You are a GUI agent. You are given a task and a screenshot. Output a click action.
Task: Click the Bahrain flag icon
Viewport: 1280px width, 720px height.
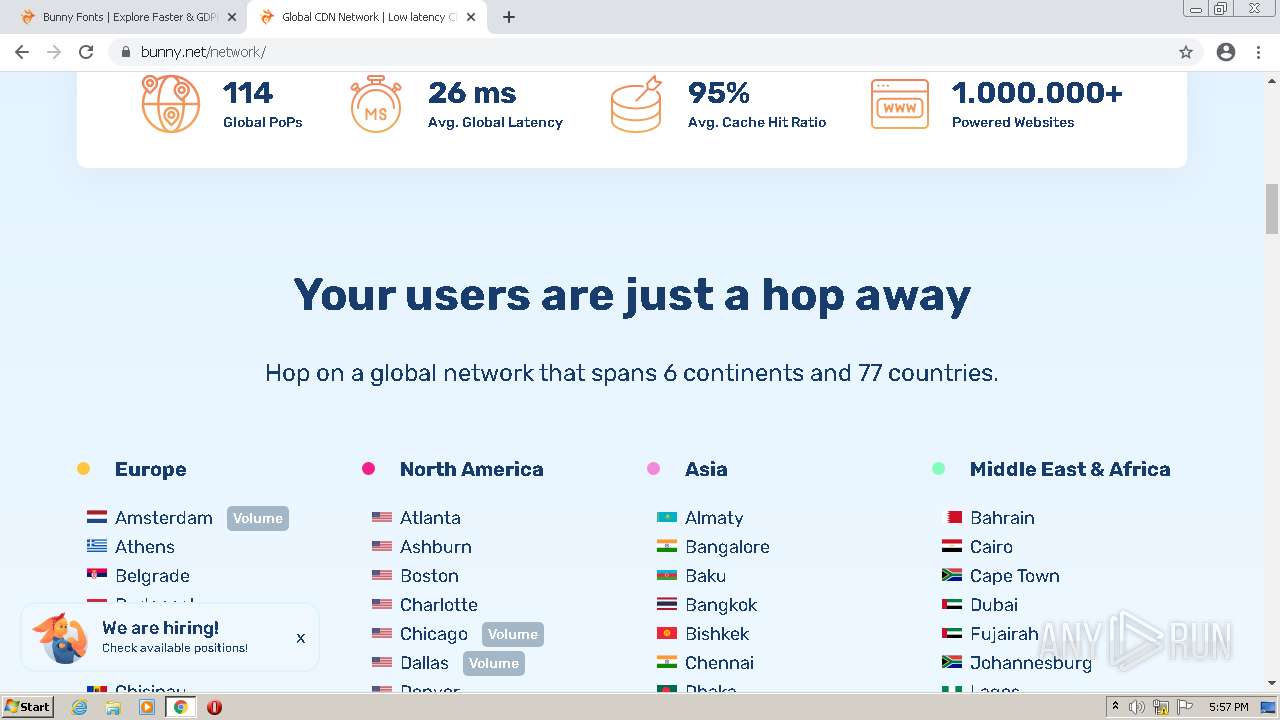952,518
